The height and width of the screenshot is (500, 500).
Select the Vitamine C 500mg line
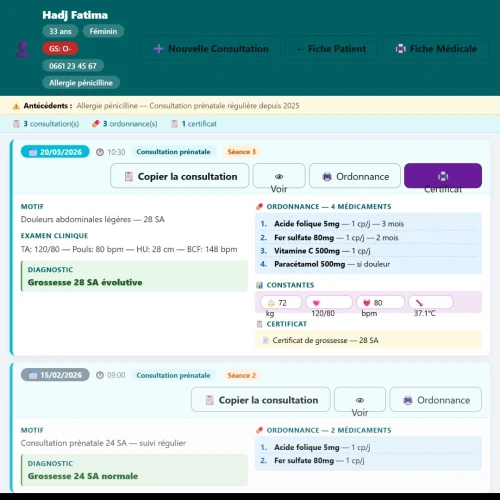coord(368,251)
